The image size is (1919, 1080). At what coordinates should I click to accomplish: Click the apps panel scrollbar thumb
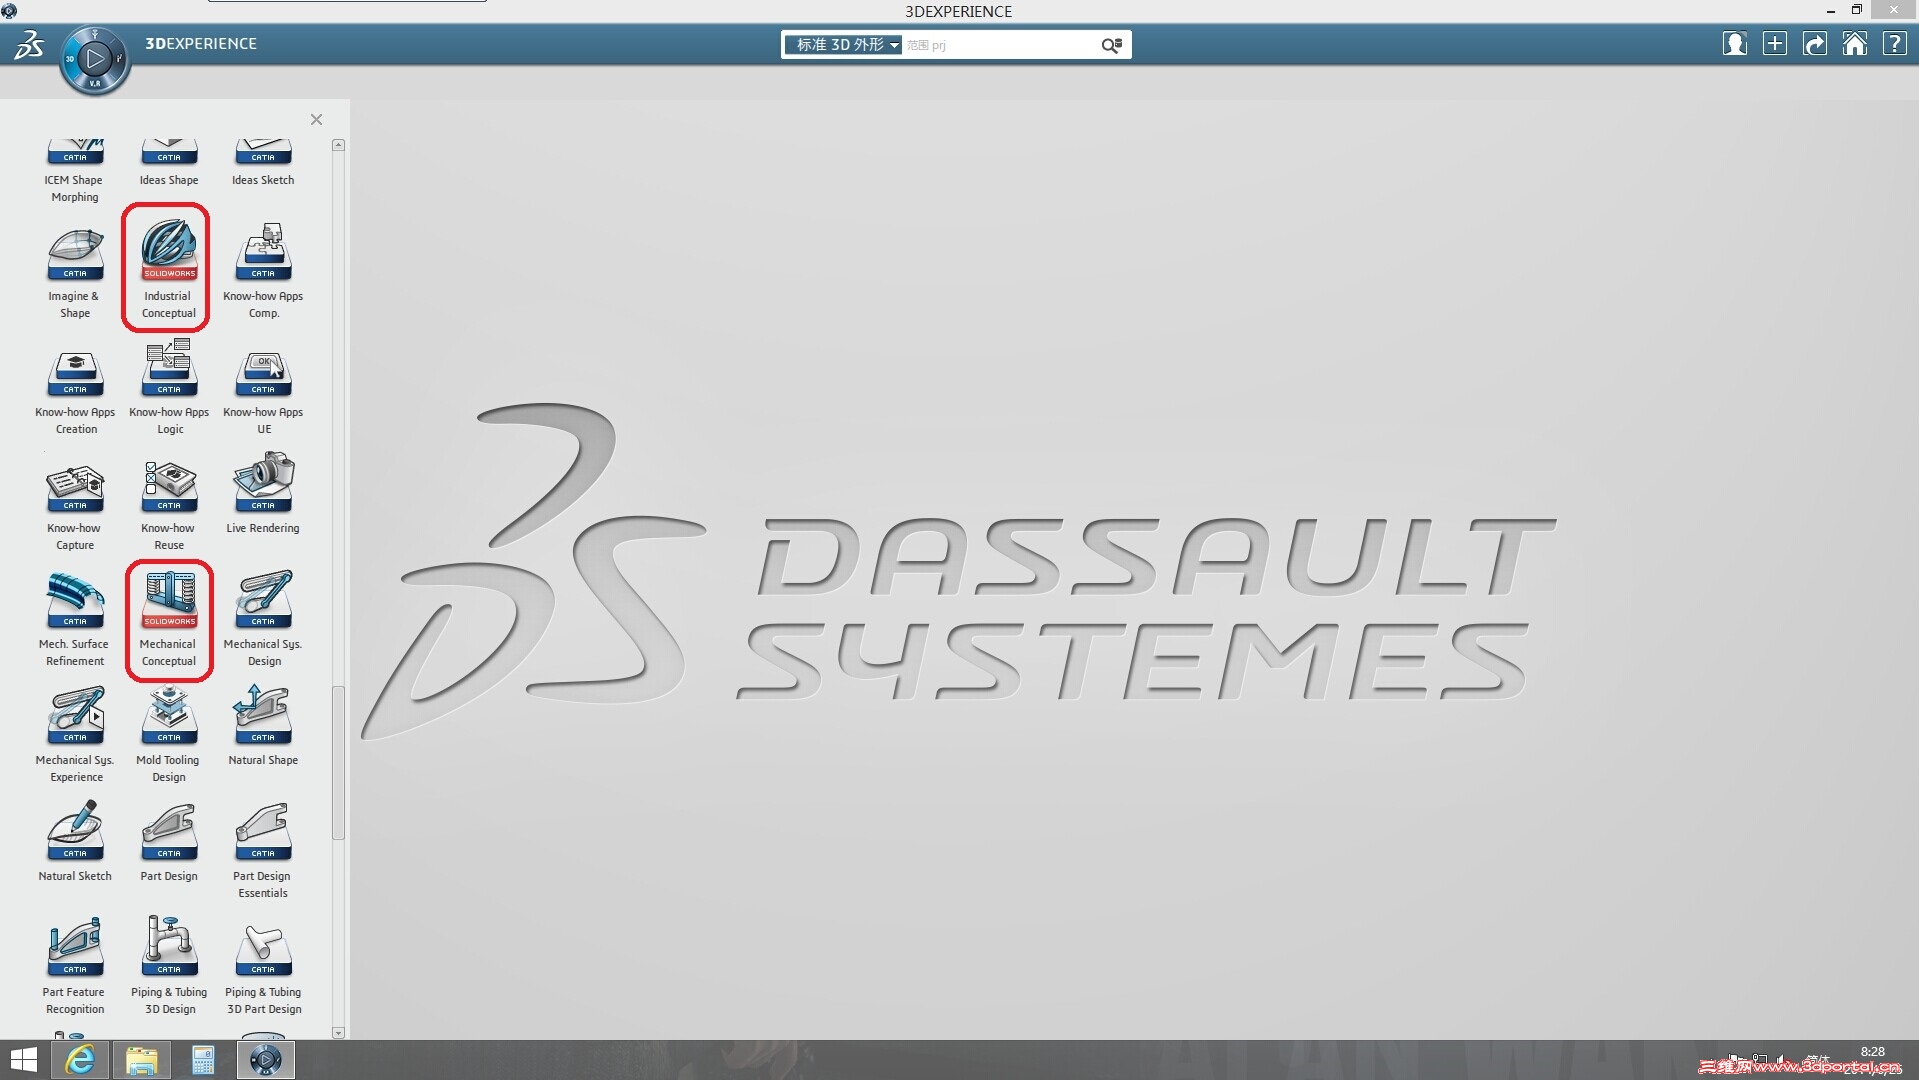(x=338, y=763)
